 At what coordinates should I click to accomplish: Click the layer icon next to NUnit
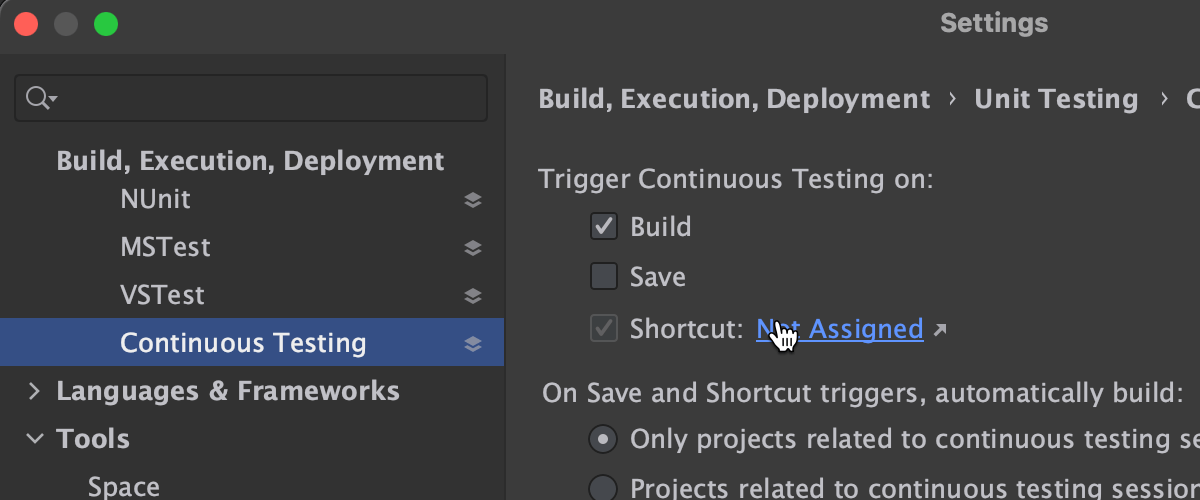click(473, 200)
